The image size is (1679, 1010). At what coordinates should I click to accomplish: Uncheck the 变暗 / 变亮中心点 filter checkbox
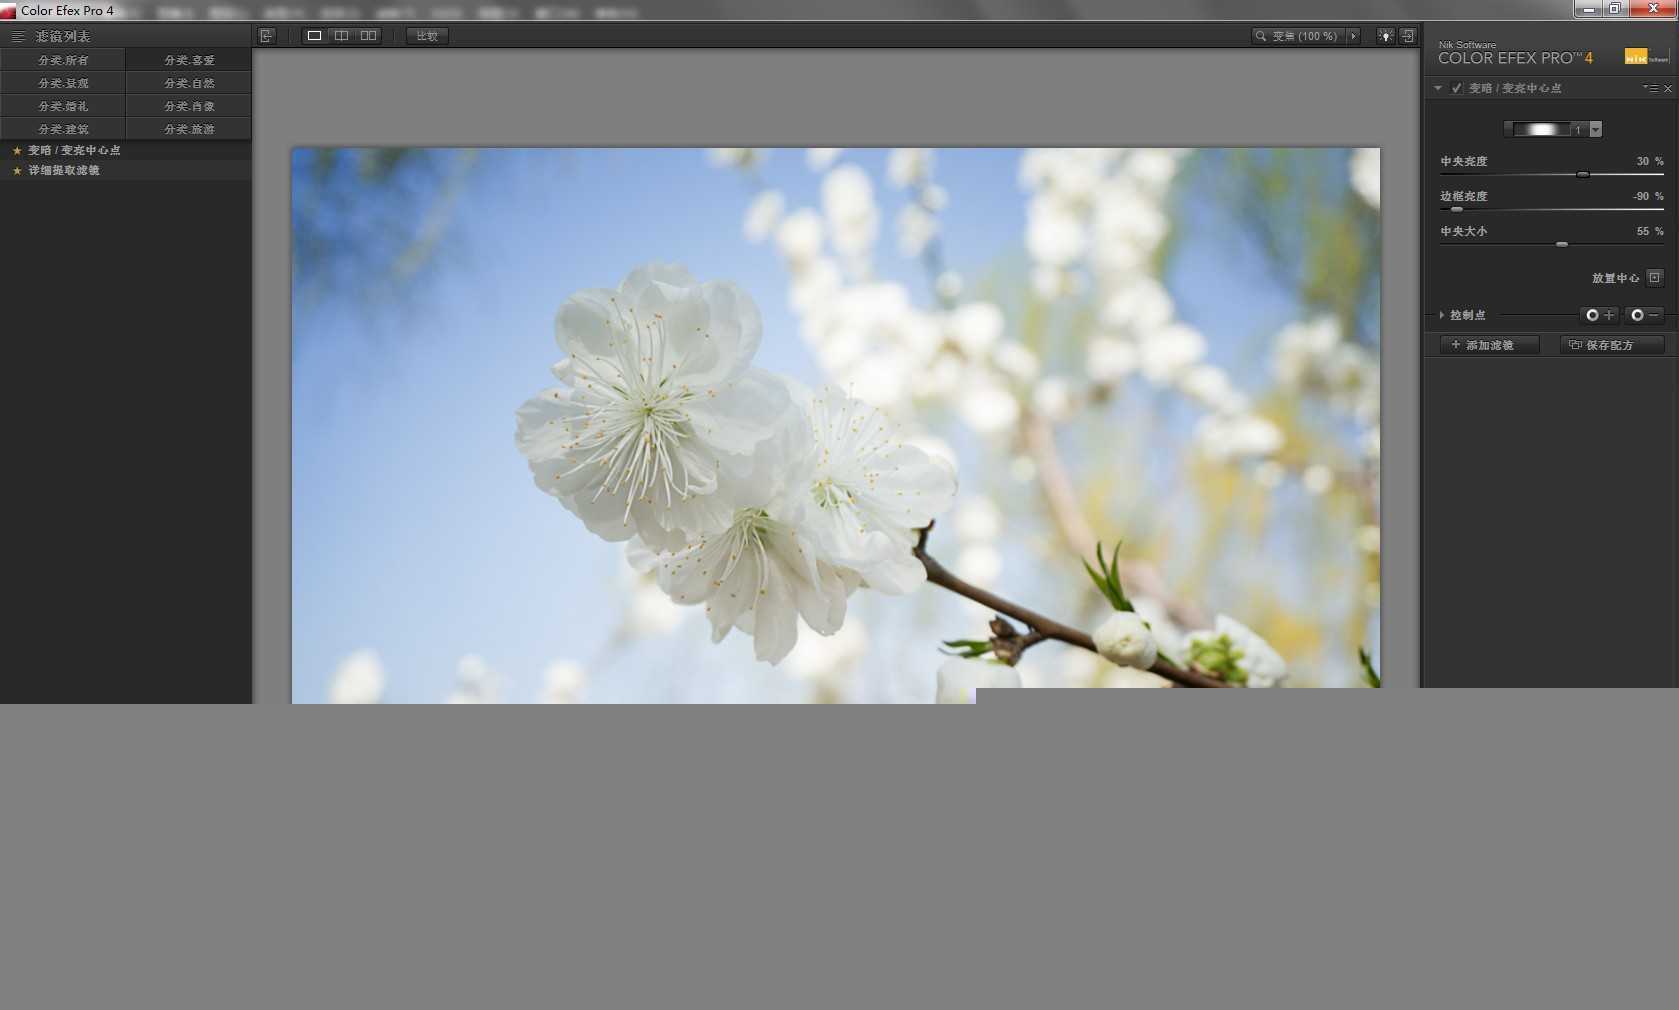pyautogui.click(x=1457, y=88)
